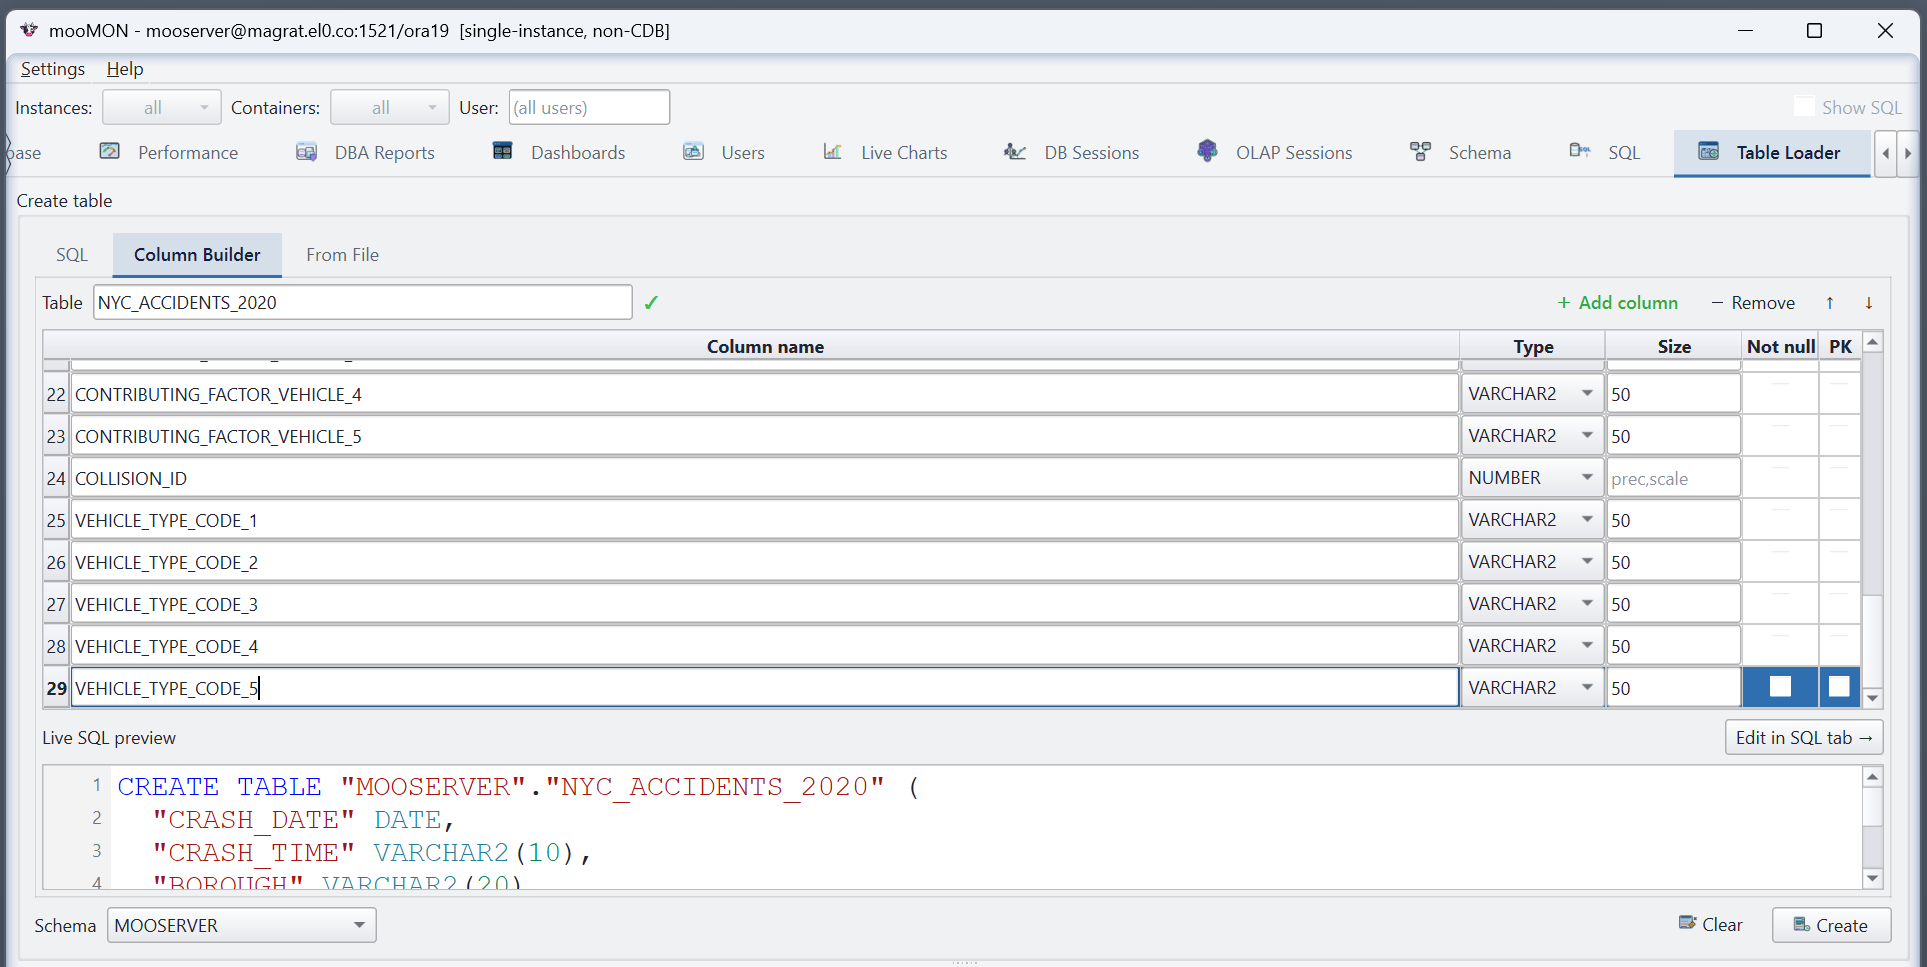Open the Schema tab
This screenshot has width=1927, height=967.
point(1461,152)
